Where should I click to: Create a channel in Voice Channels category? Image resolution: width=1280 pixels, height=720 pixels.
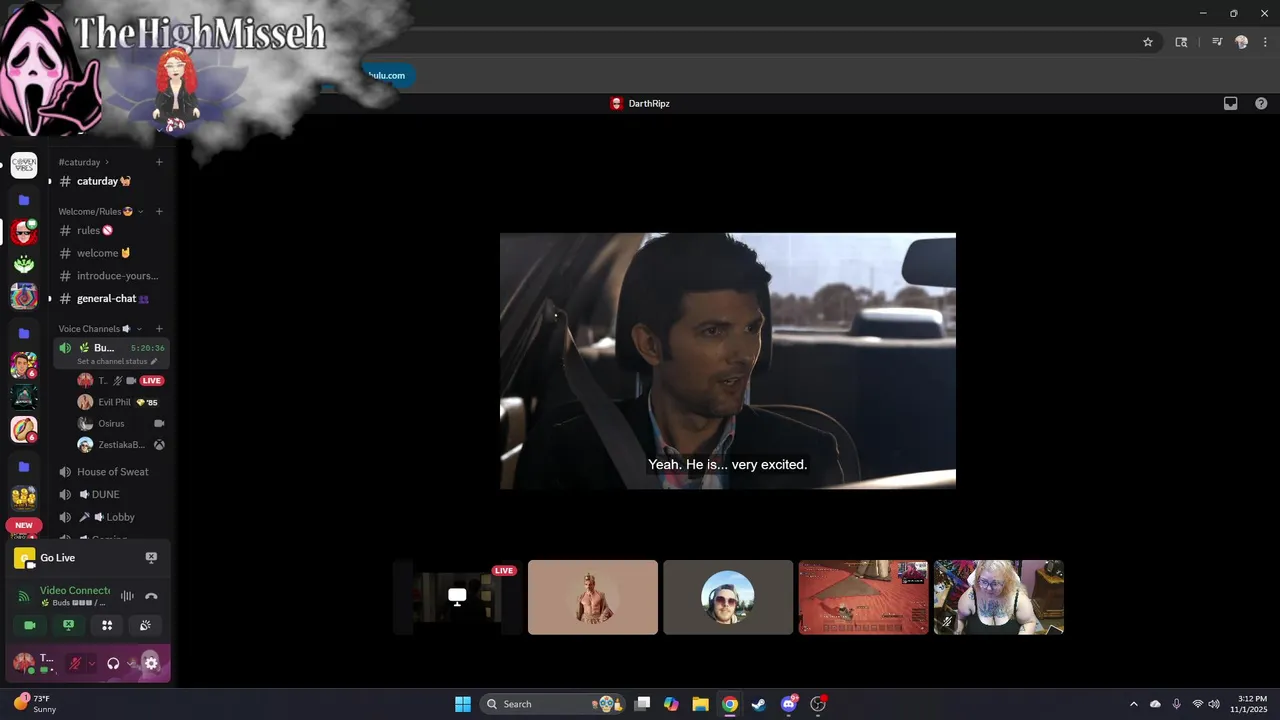[159, 329]
